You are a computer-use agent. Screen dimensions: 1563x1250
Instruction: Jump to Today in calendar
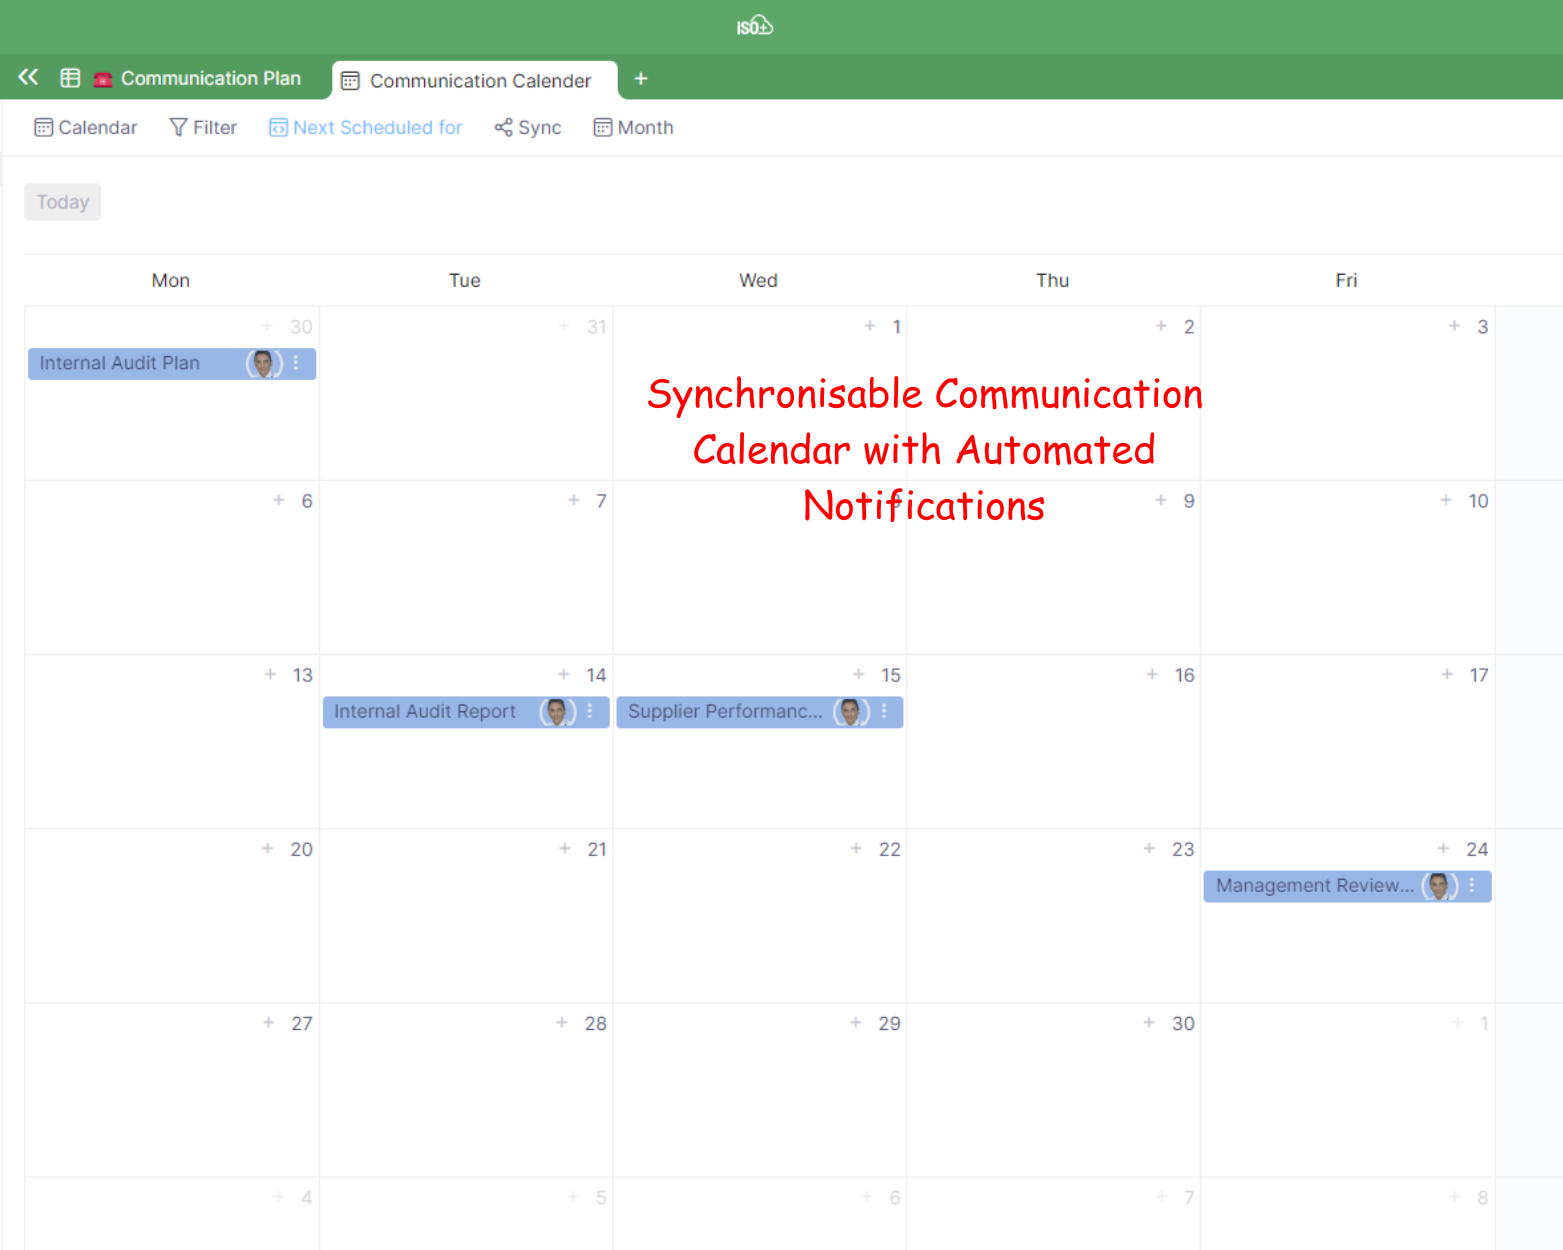(x=63, y=202)
